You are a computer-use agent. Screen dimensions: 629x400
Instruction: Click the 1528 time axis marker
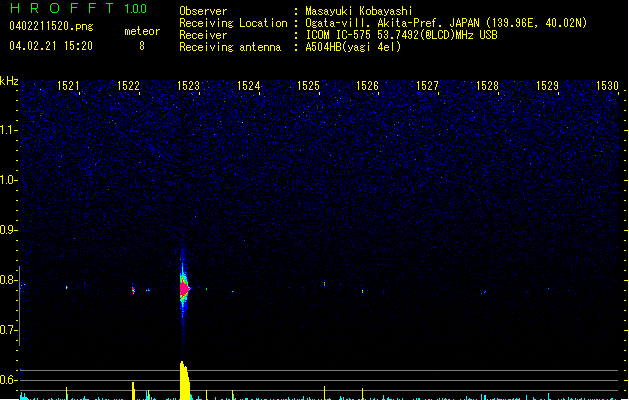[487, 86]
